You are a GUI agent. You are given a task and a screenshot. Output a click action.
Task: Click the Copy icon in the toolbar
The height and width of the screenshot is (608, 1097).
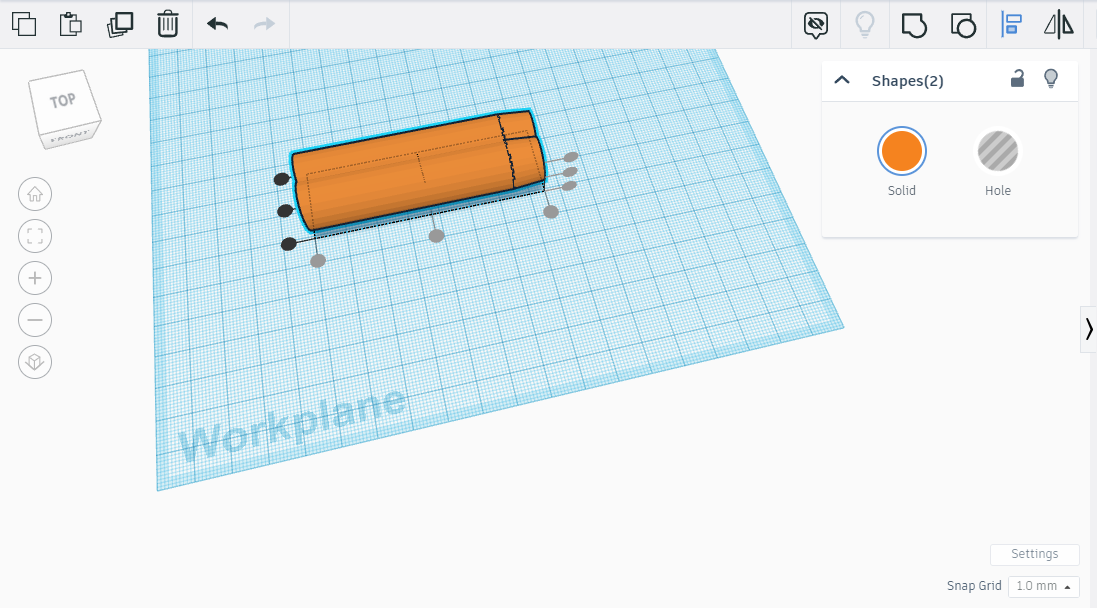coord(24,24)
